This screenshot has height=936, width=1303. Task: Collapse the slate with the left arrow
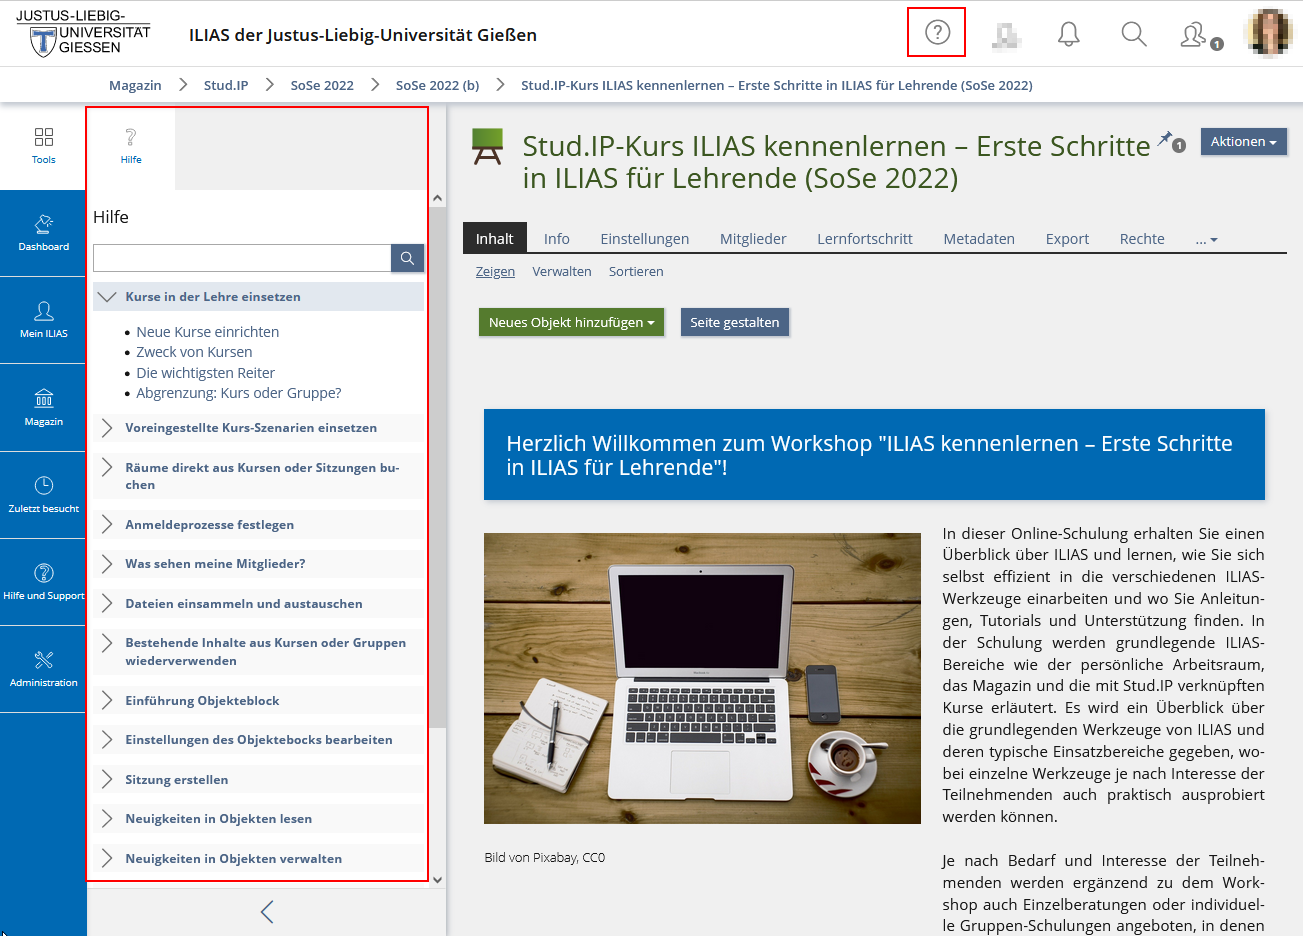coord(266,911)
